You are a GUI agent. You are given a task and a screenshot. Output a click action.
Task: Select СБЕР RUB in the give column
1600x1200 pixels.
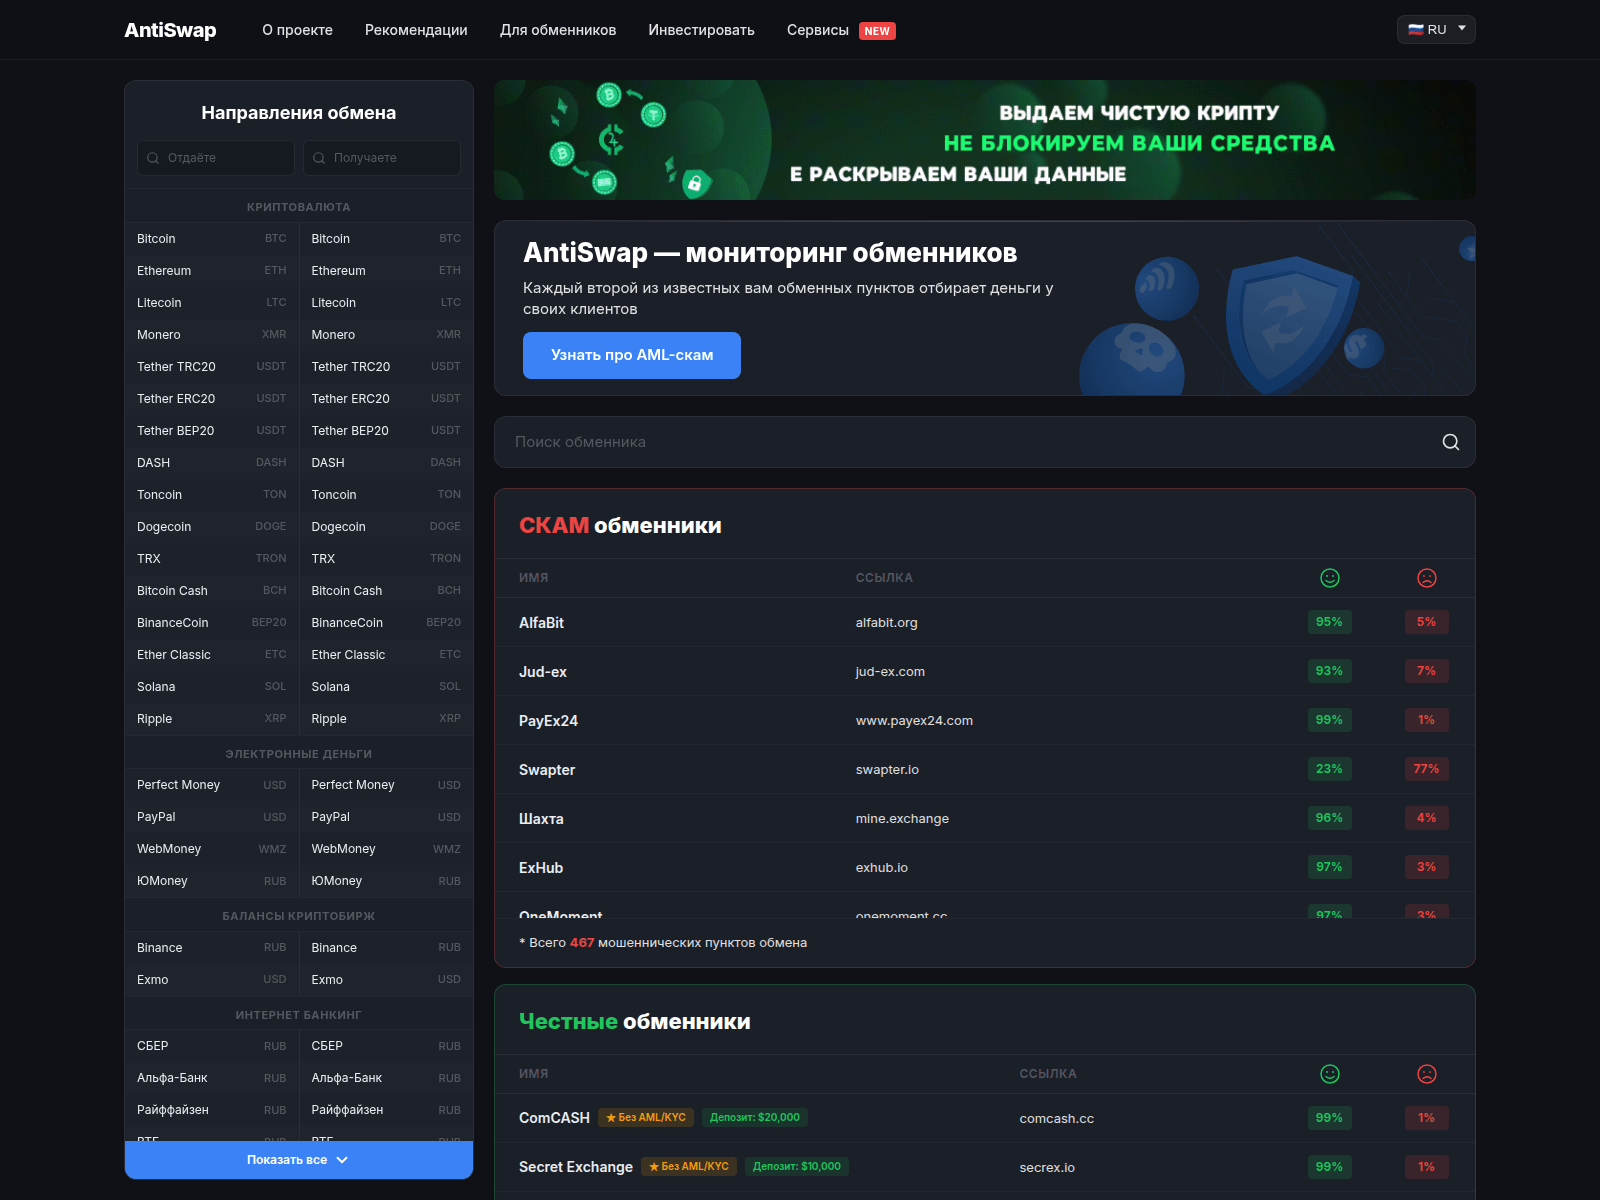[212, 1046]
